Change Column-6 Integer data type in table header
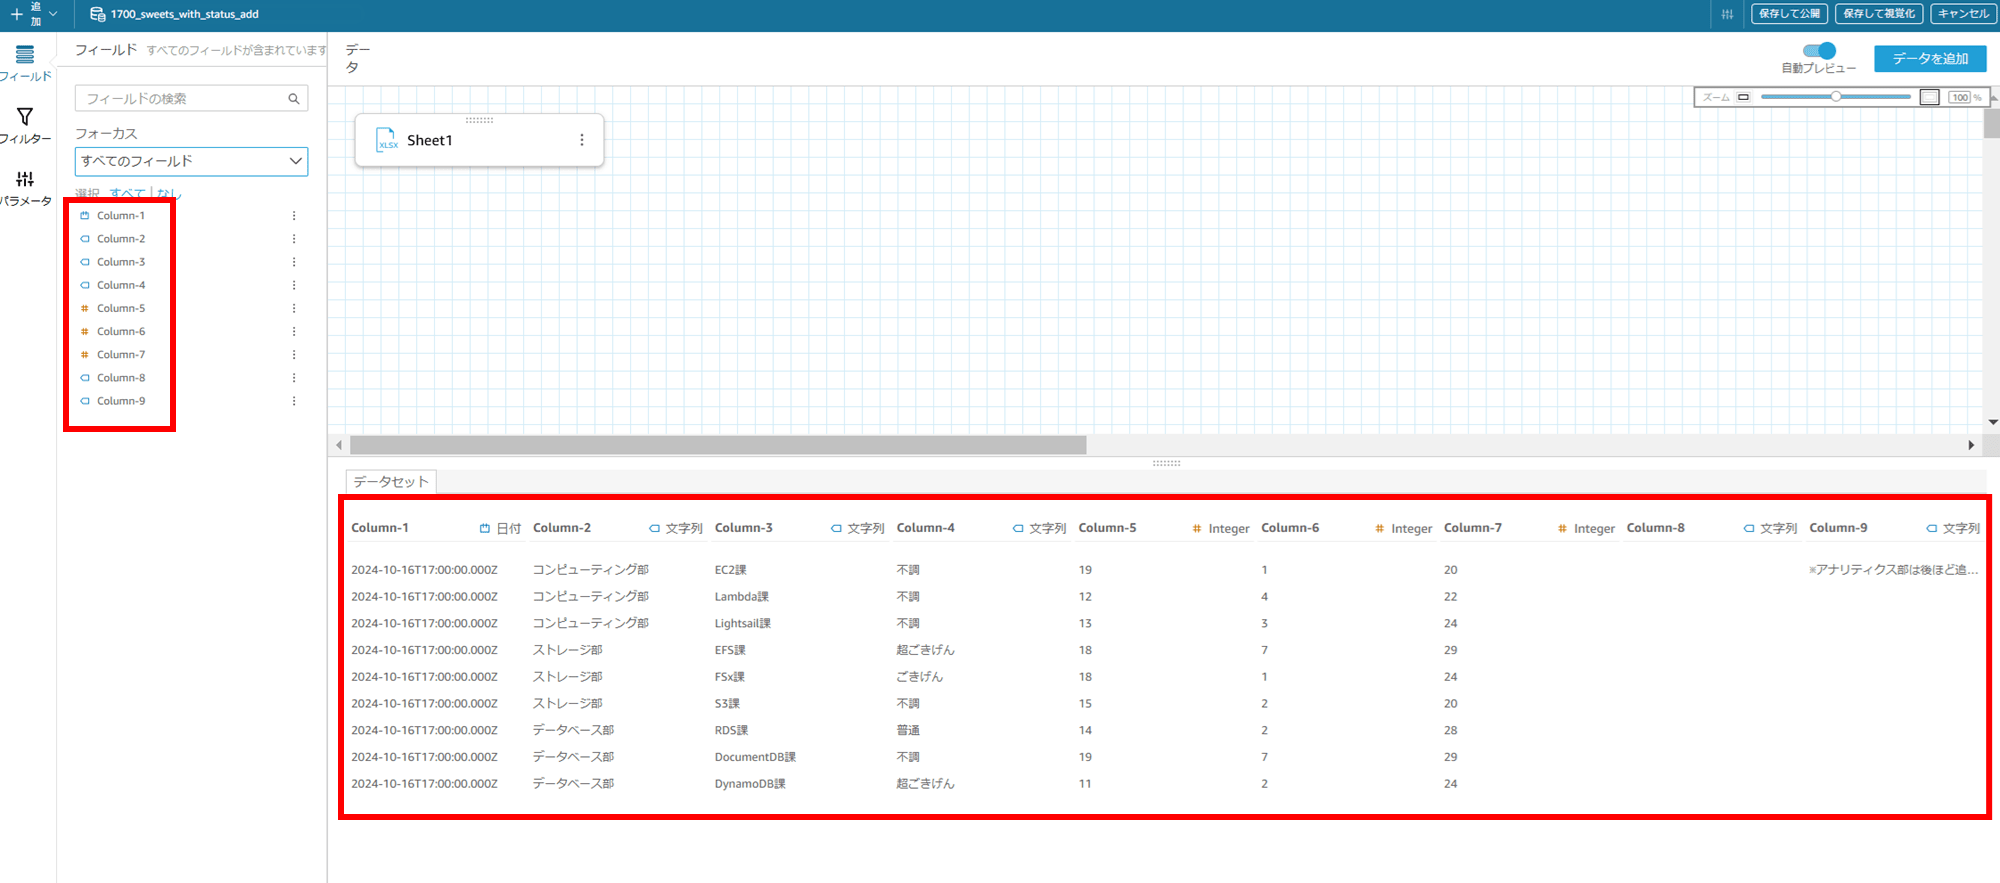2000x883 pixels. click(1404, 528)
